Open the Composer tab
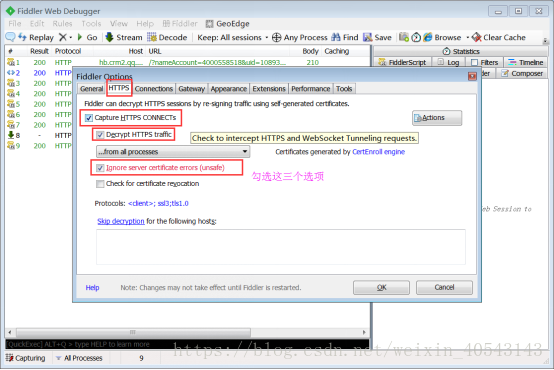 click(522, 73)
